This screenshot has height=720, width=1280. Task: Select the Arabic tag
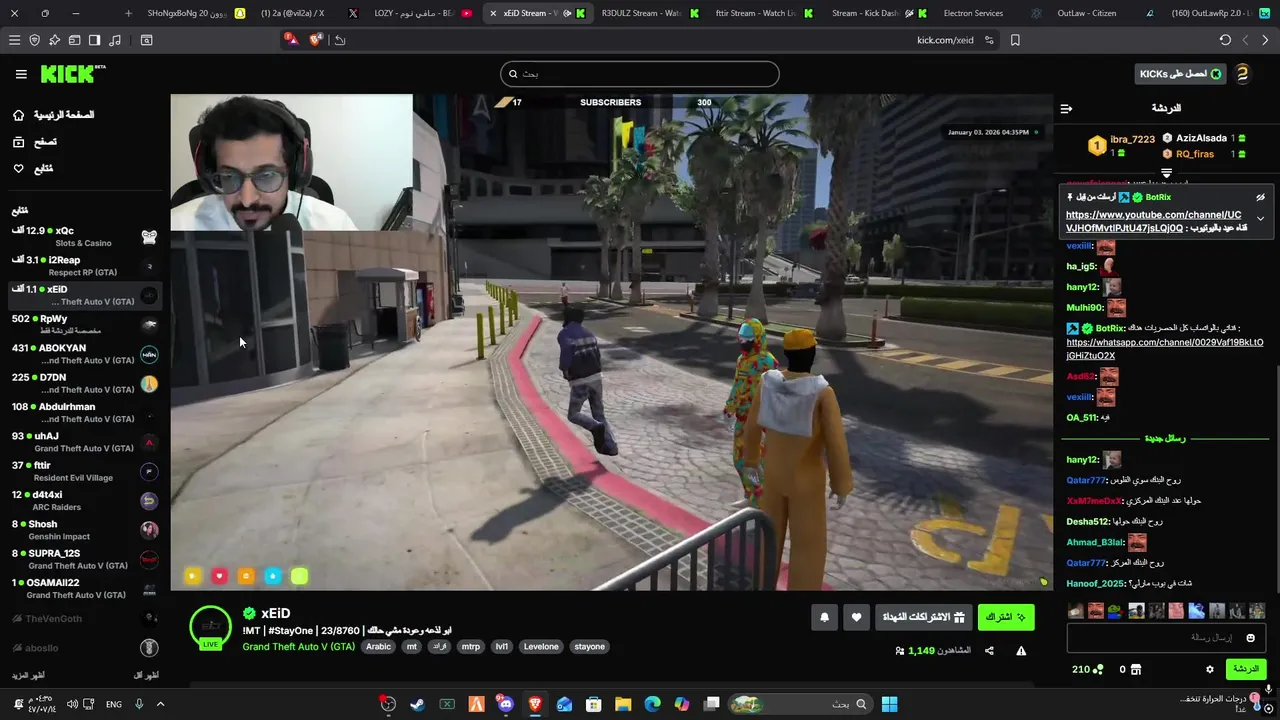pyautogui.click(x=378, y=647)
